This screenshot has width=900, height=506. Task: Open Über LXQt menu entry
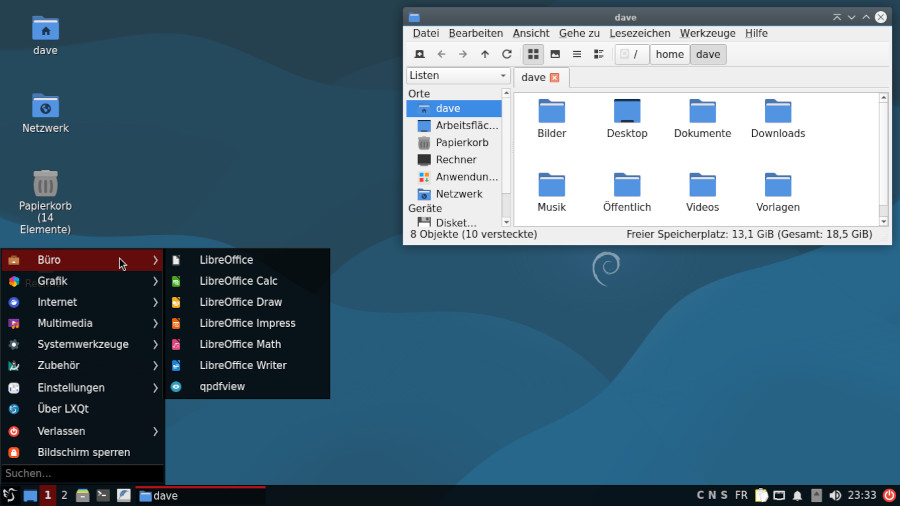click(x=83, y=409)
